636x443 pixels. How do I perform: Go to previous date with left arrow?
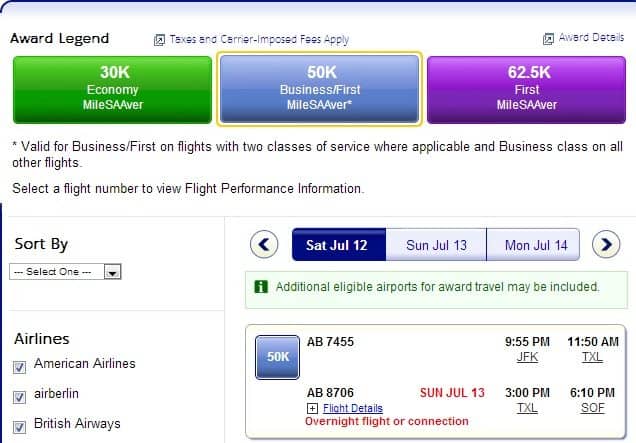click(x=264, y=245)
